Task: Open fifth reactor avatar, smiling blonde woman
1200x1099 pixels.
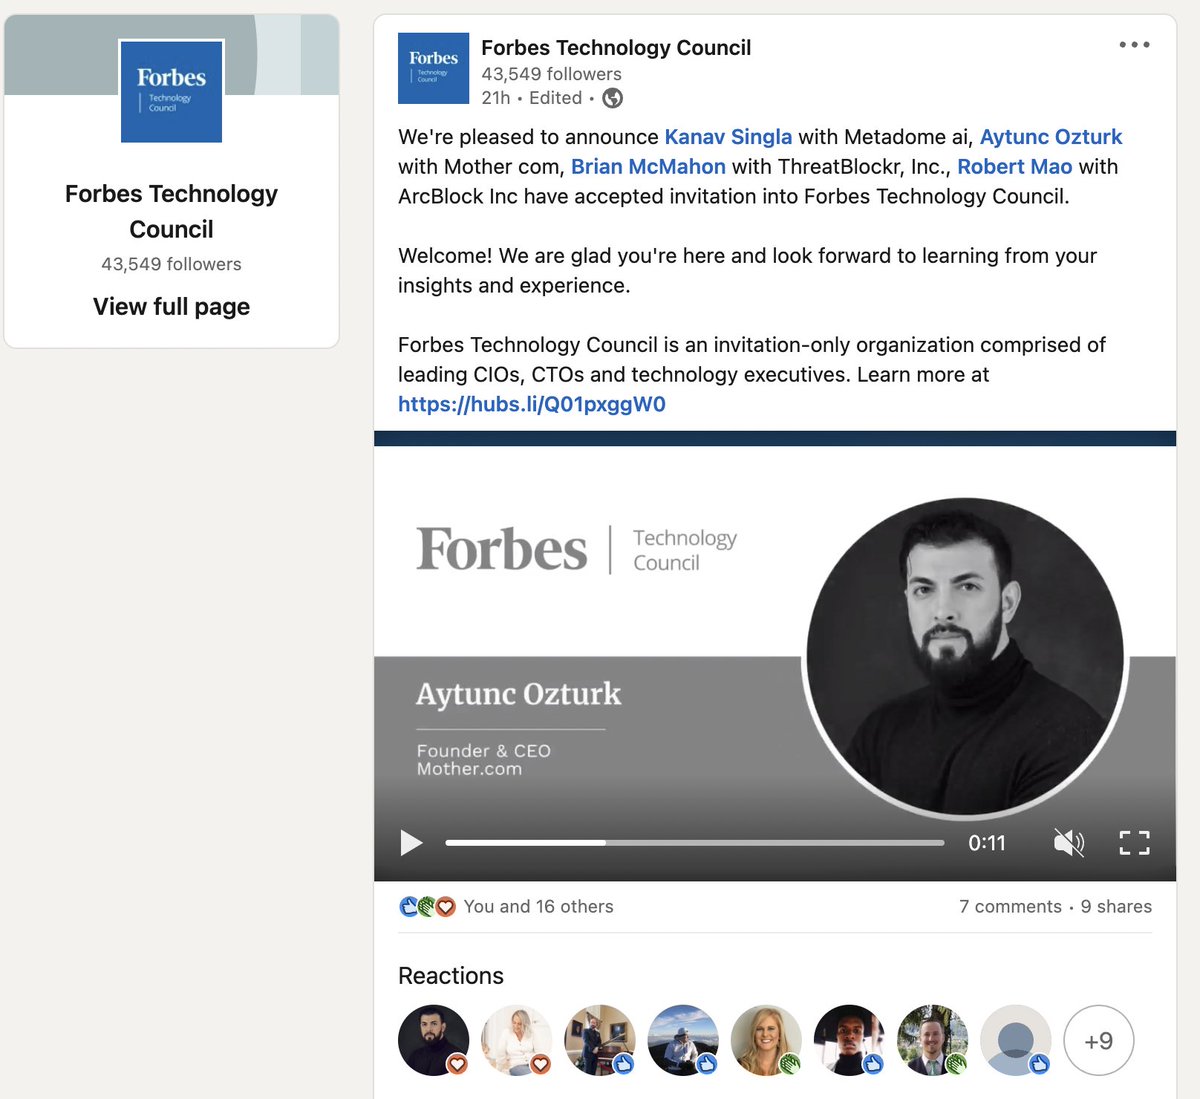Action: pos(766,1040)
